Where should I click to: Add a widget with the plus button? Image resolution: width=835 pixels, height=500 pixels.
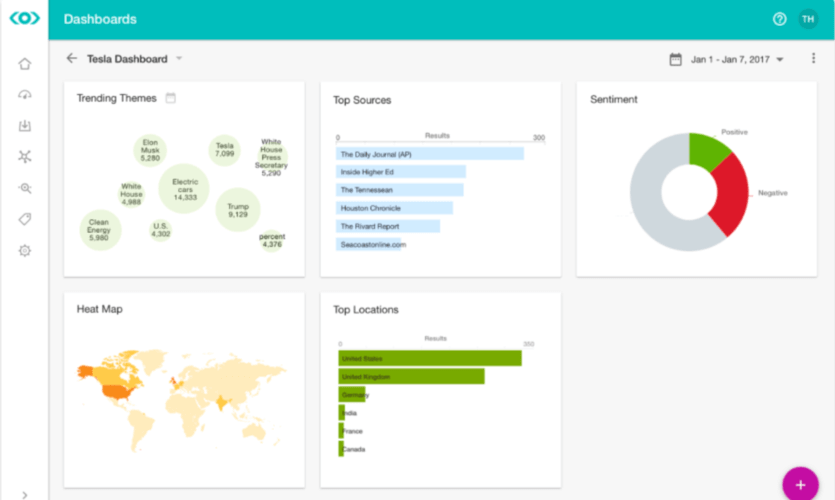(x=800, y=483)
